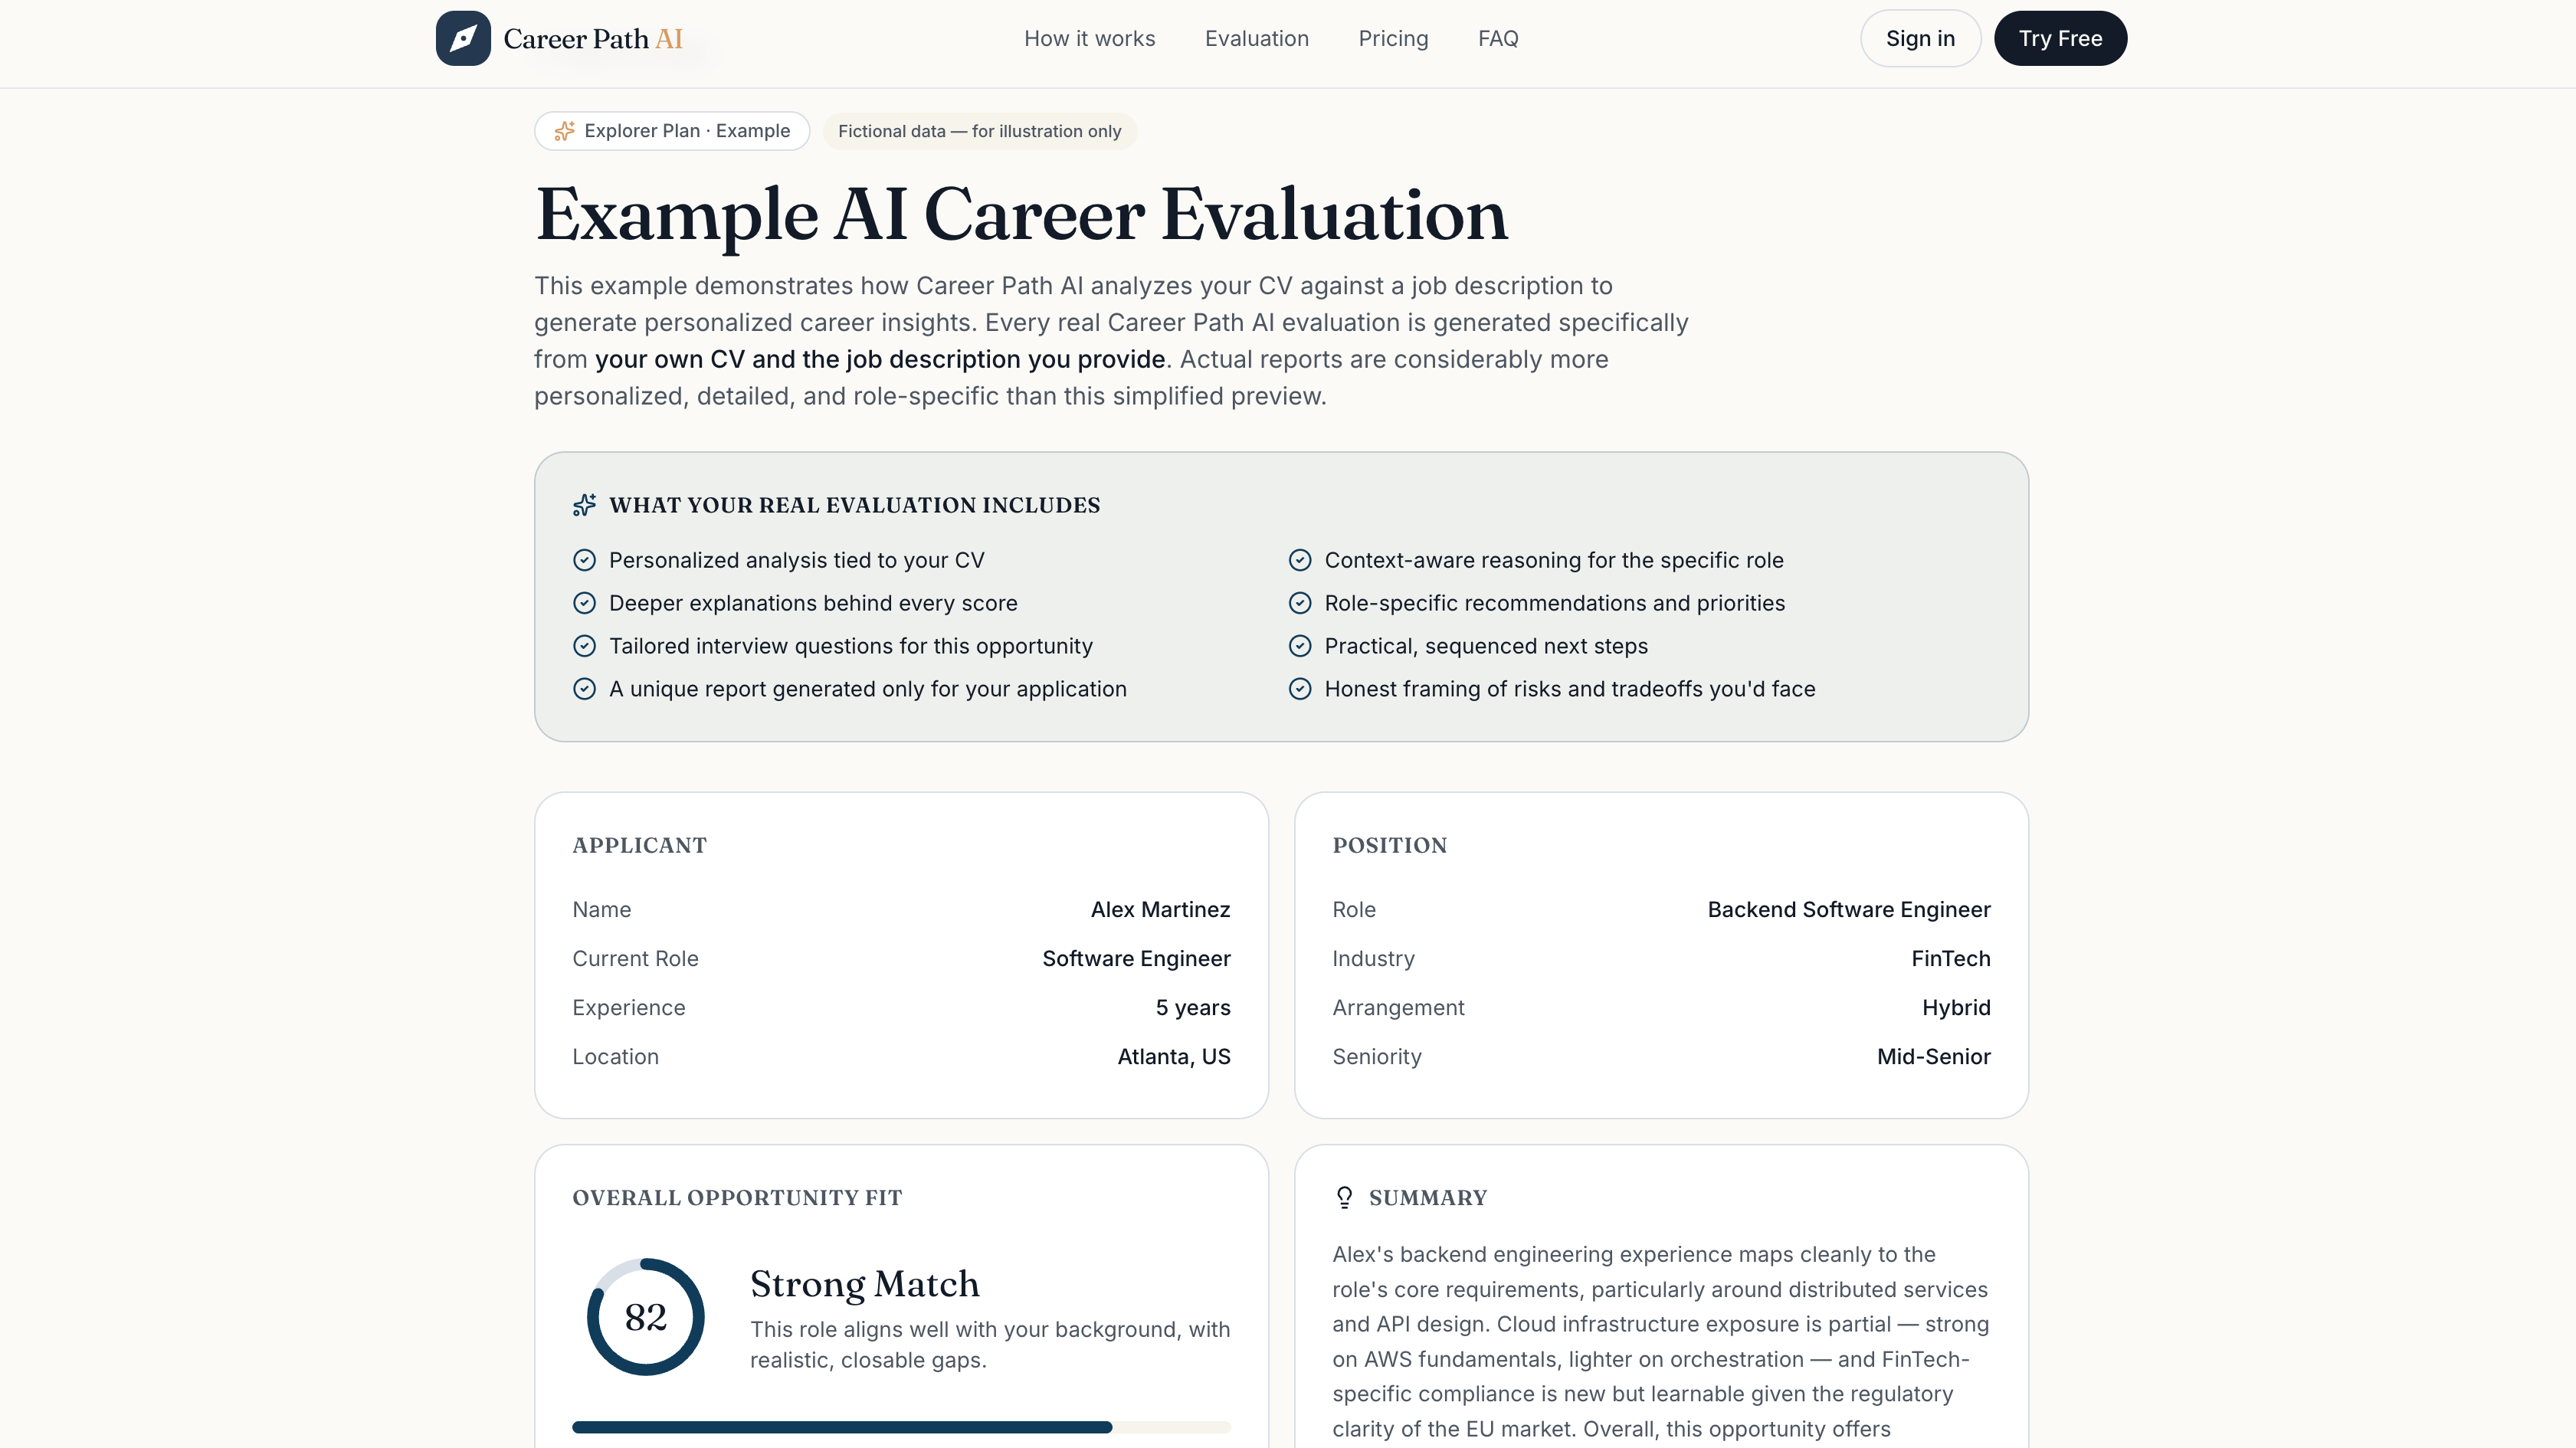This screenshot has width=2576, height=1448.
Task: Click the POSITION card heading
Action: pyautogui.click(x=1389, y=845)
